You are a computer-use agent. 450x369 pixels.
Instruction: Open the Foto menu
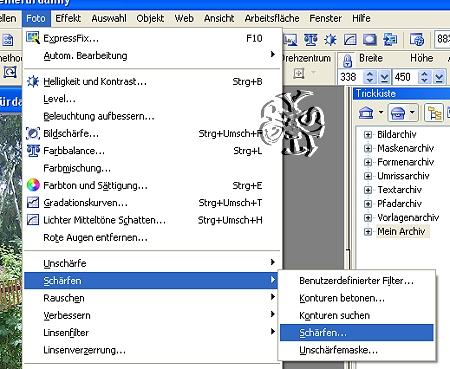(x=36, y=18)
